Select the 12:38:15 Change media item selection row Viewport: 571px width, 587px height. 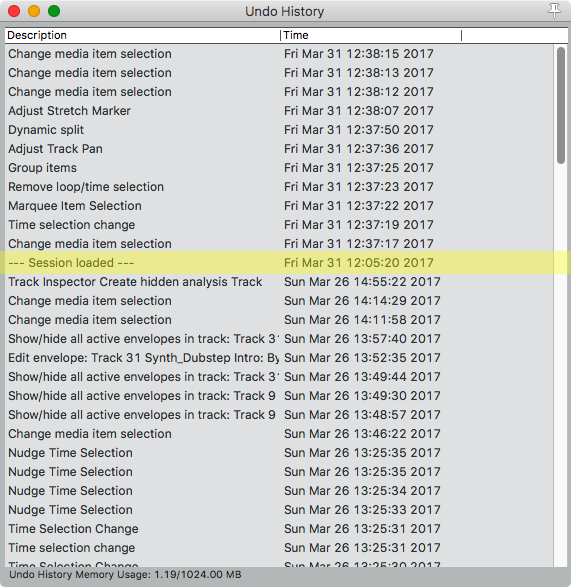coord(279,54)
